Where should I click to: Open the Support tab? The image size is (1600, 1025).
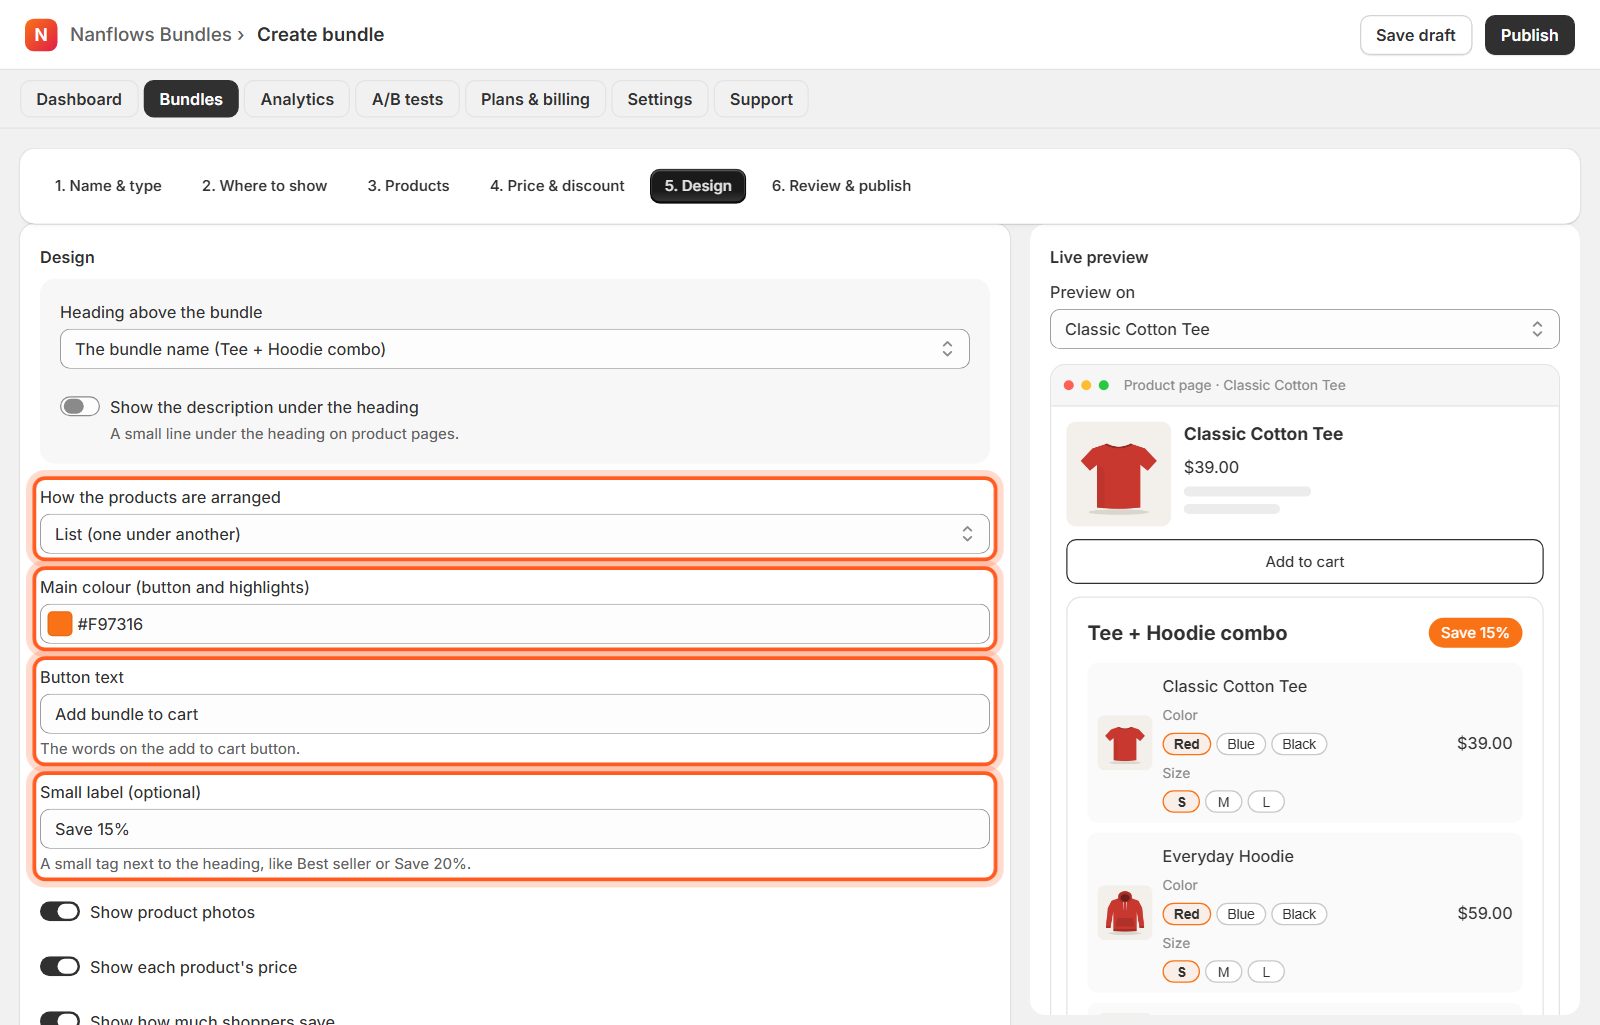coord(761,99)
